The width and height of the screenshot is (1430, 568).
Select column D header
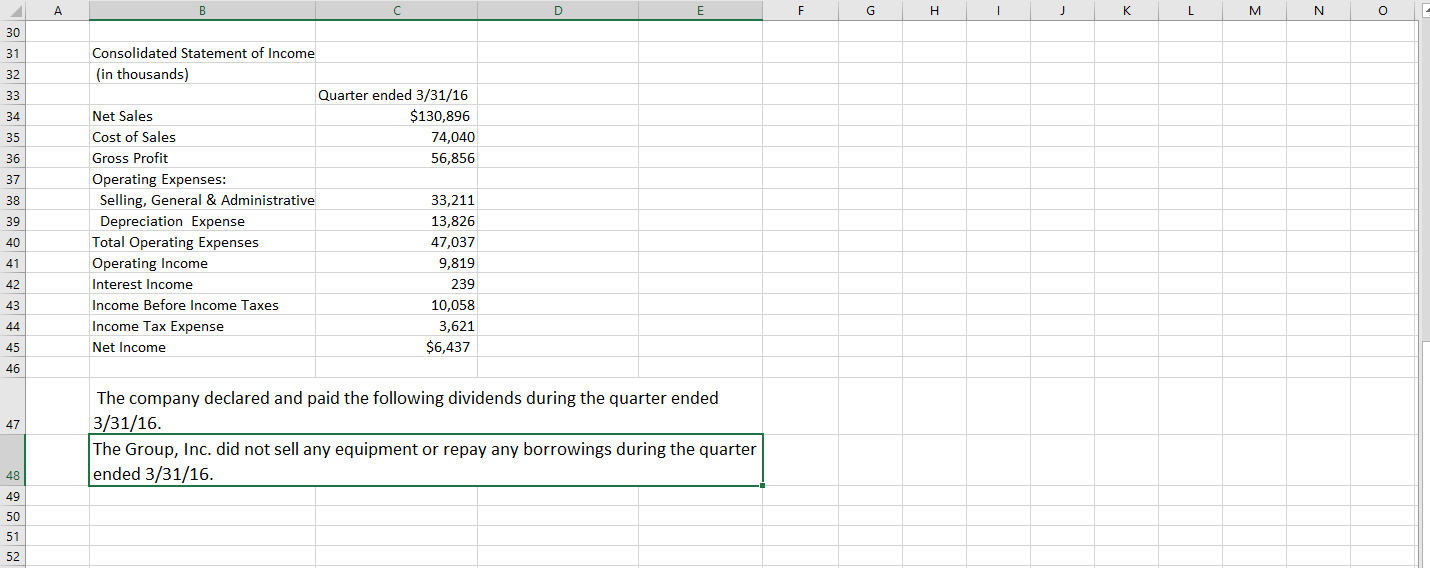point(558,10)
